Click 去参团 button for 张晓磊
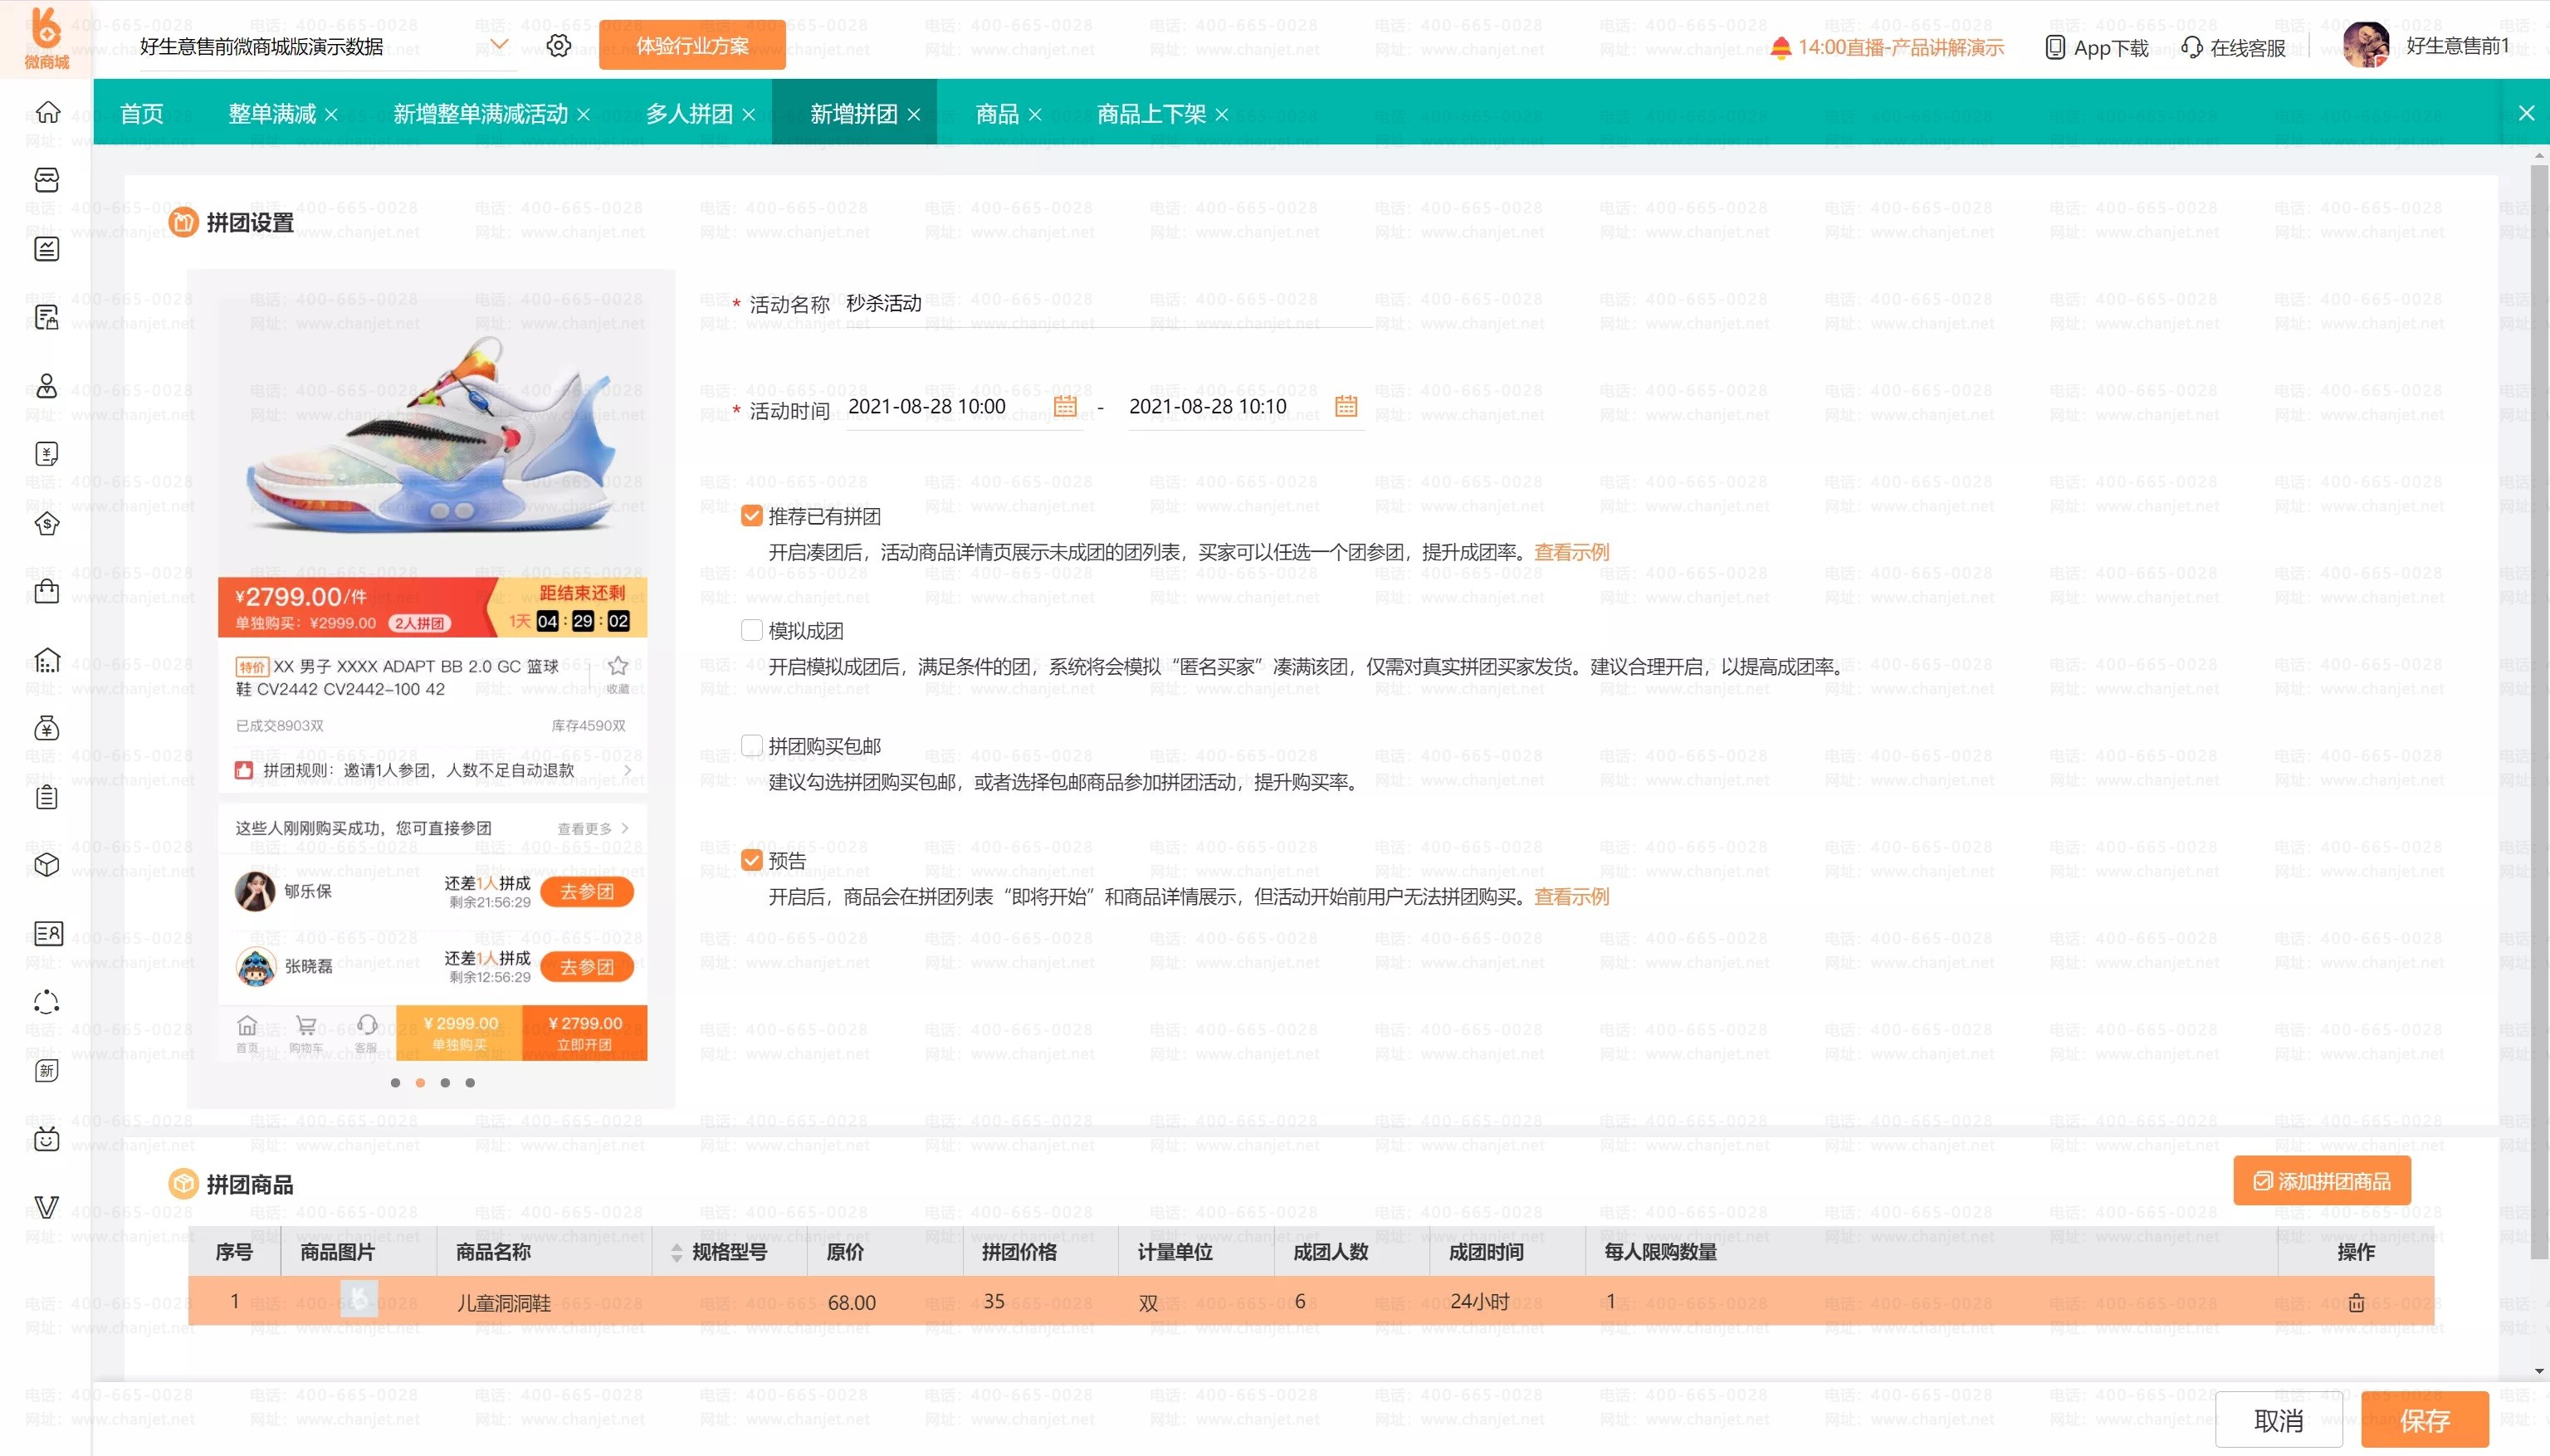Screen dimensions: 2550x1456 (587, 967)
